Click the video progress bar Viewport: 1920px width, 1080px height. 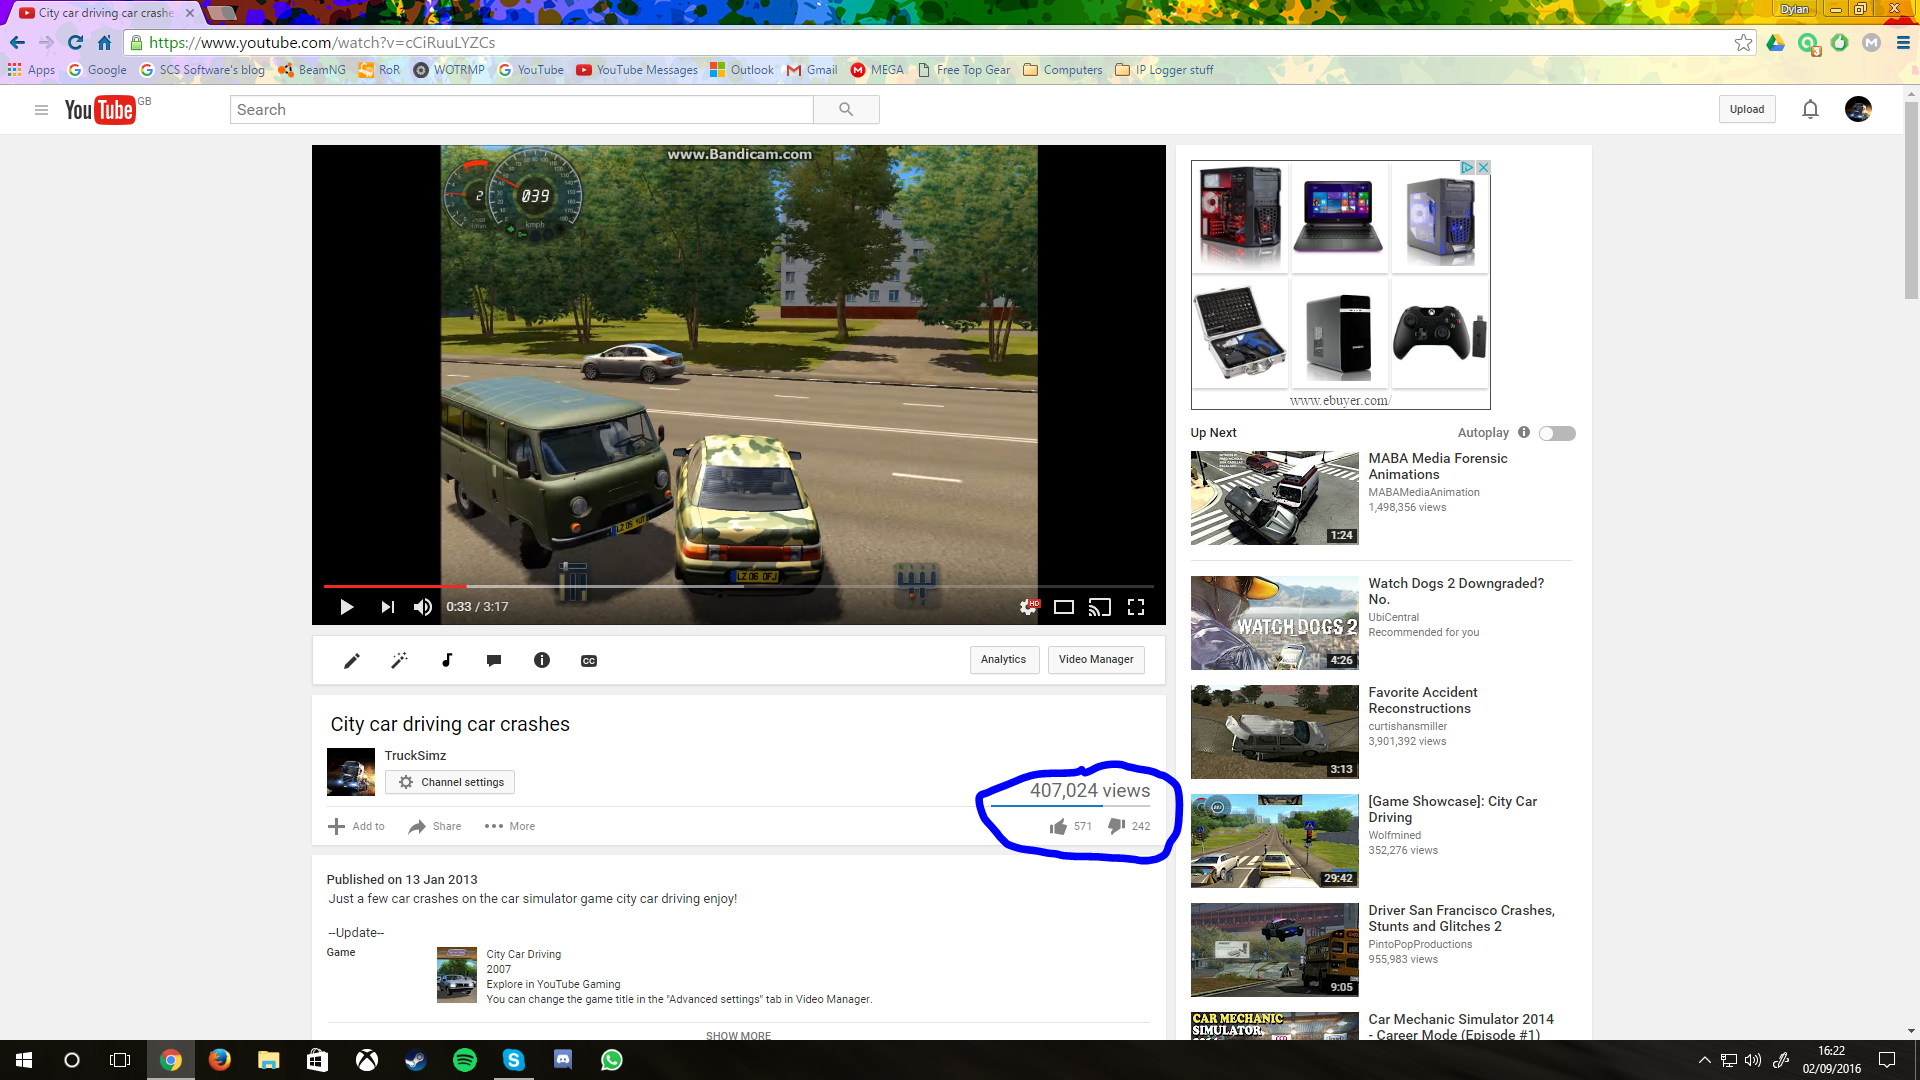[x=738, y=586]
